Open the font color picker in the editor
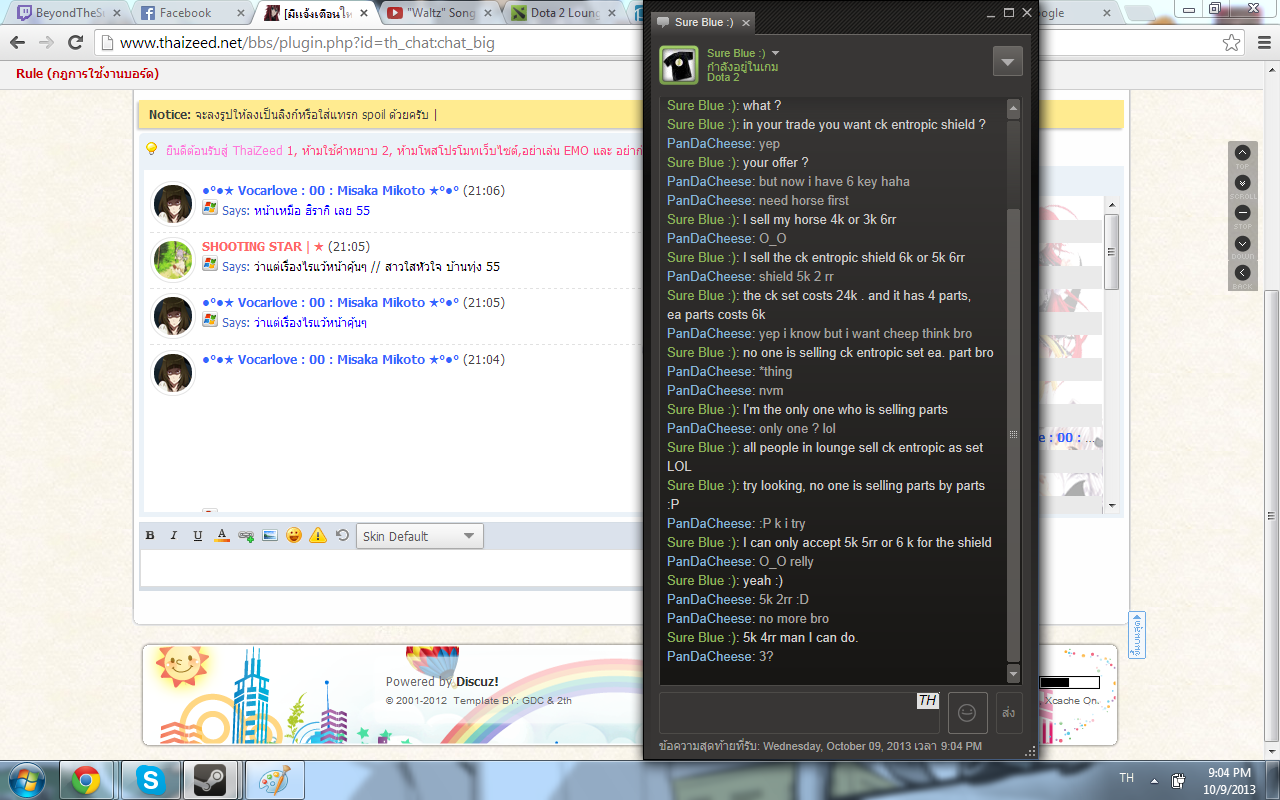This screenshot has width=1280, height=800. [x=222, y=536]
